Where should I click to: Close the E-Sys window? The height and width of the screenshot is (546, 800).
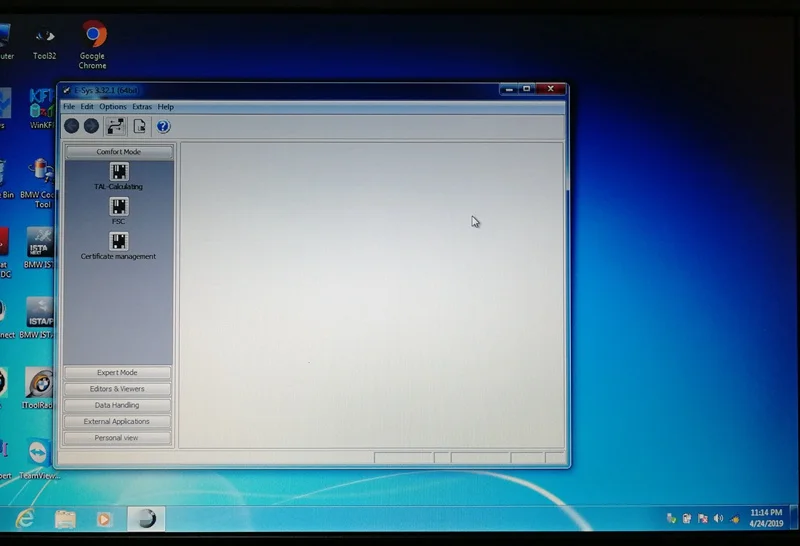click(551, 89)
